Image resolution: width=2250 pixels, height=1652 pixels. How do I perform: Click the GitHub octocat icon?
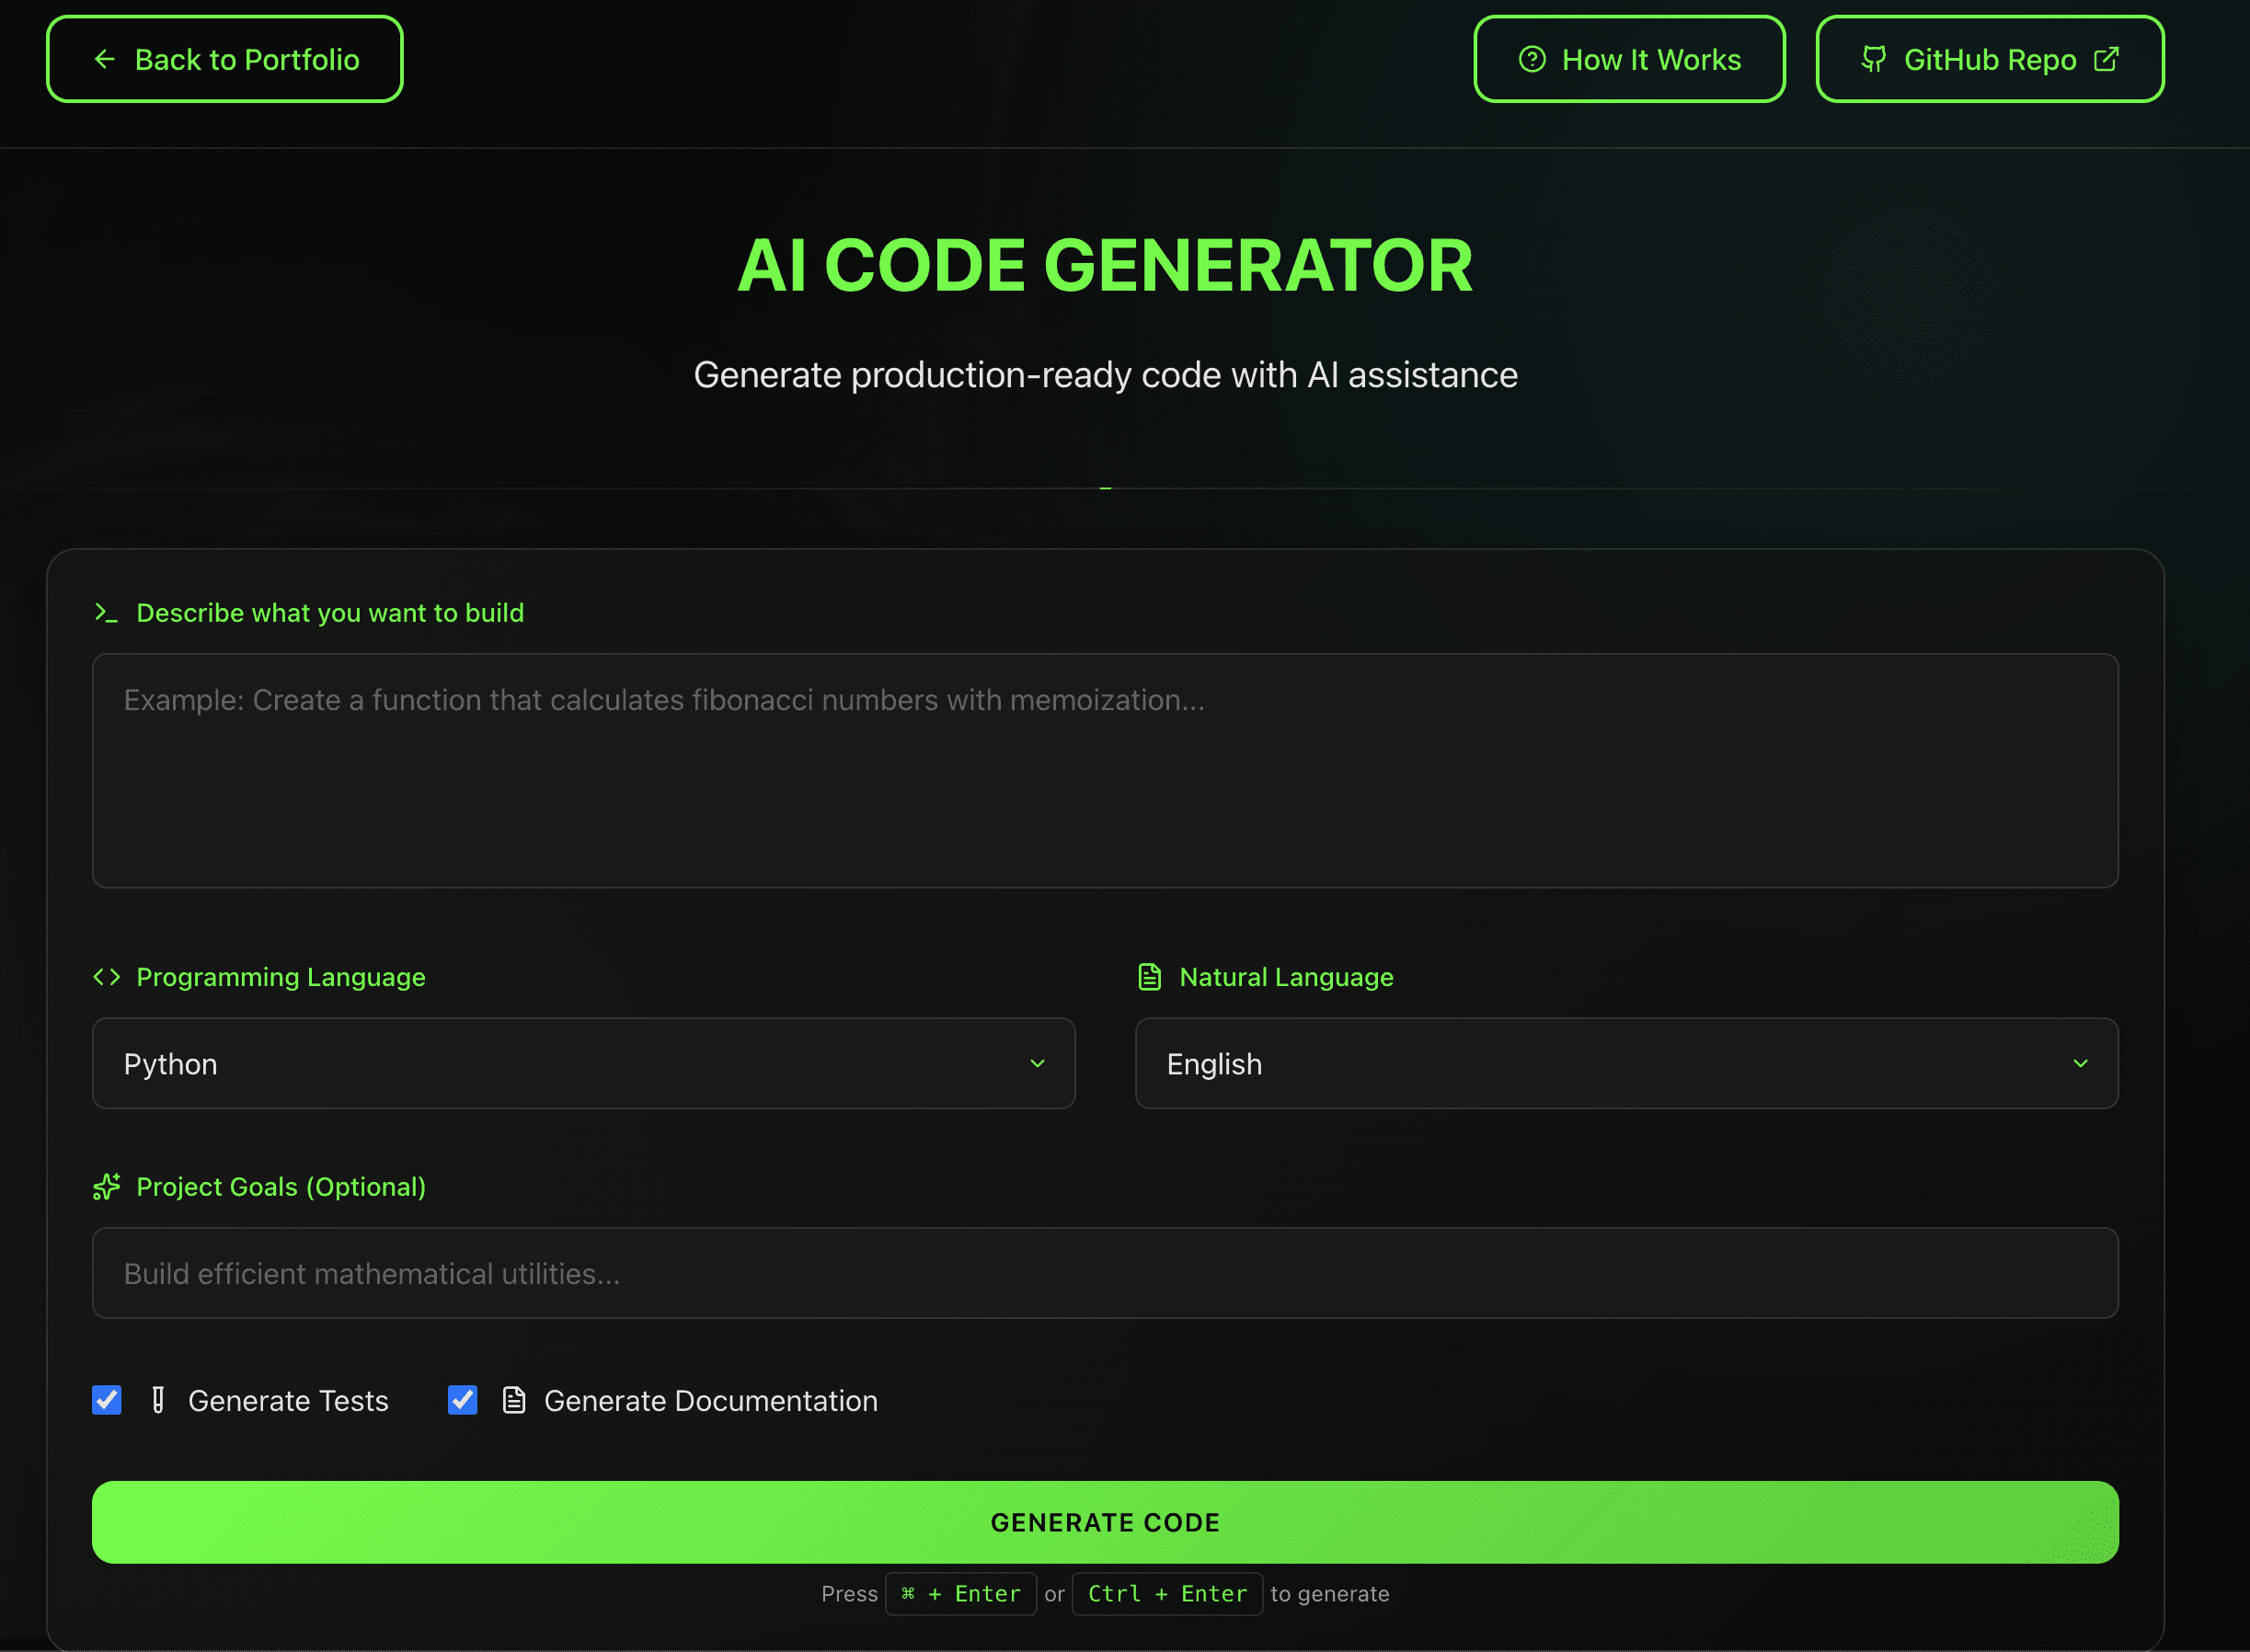coord(1874,60)
